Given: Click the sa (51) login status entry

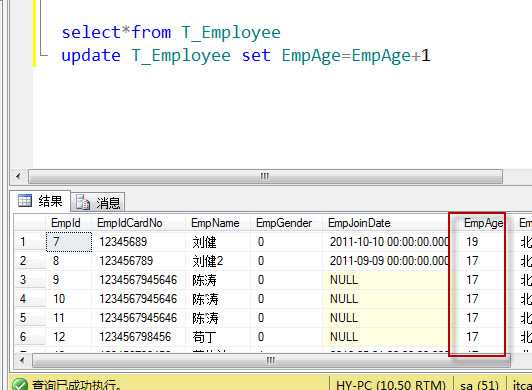Looking at the screenshot, I should [x=479, y=385].
